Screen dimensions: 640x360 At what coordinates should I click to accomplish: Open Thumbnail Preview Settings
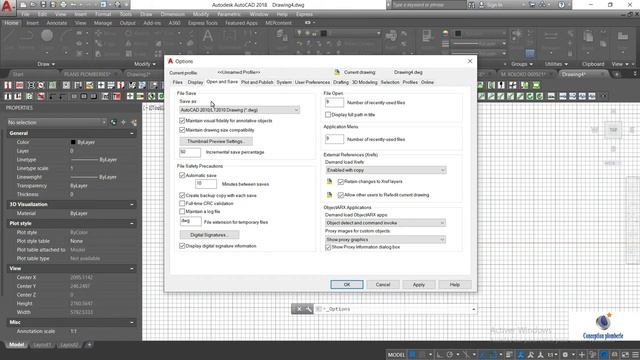pyautogui.click(x=216, y=141)
